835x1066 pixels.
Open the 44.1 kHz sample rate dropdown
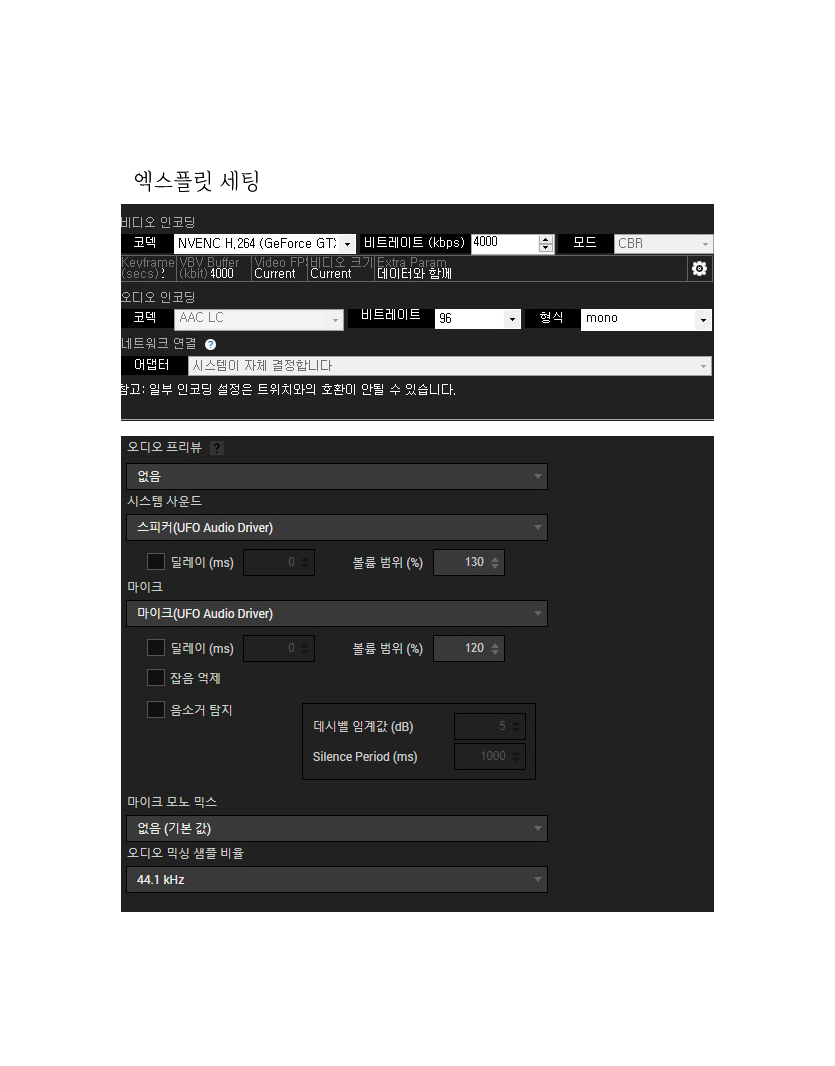coord(337,880)
